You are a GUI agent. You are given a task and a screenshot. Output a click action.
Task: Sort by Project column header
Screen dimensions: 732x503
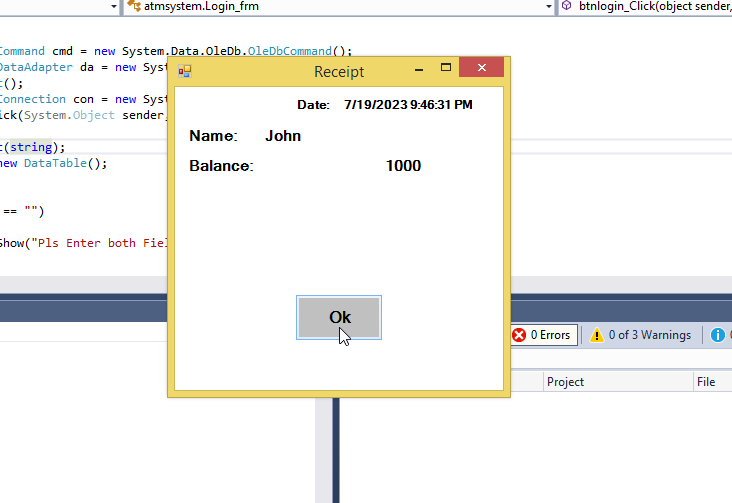566,382
